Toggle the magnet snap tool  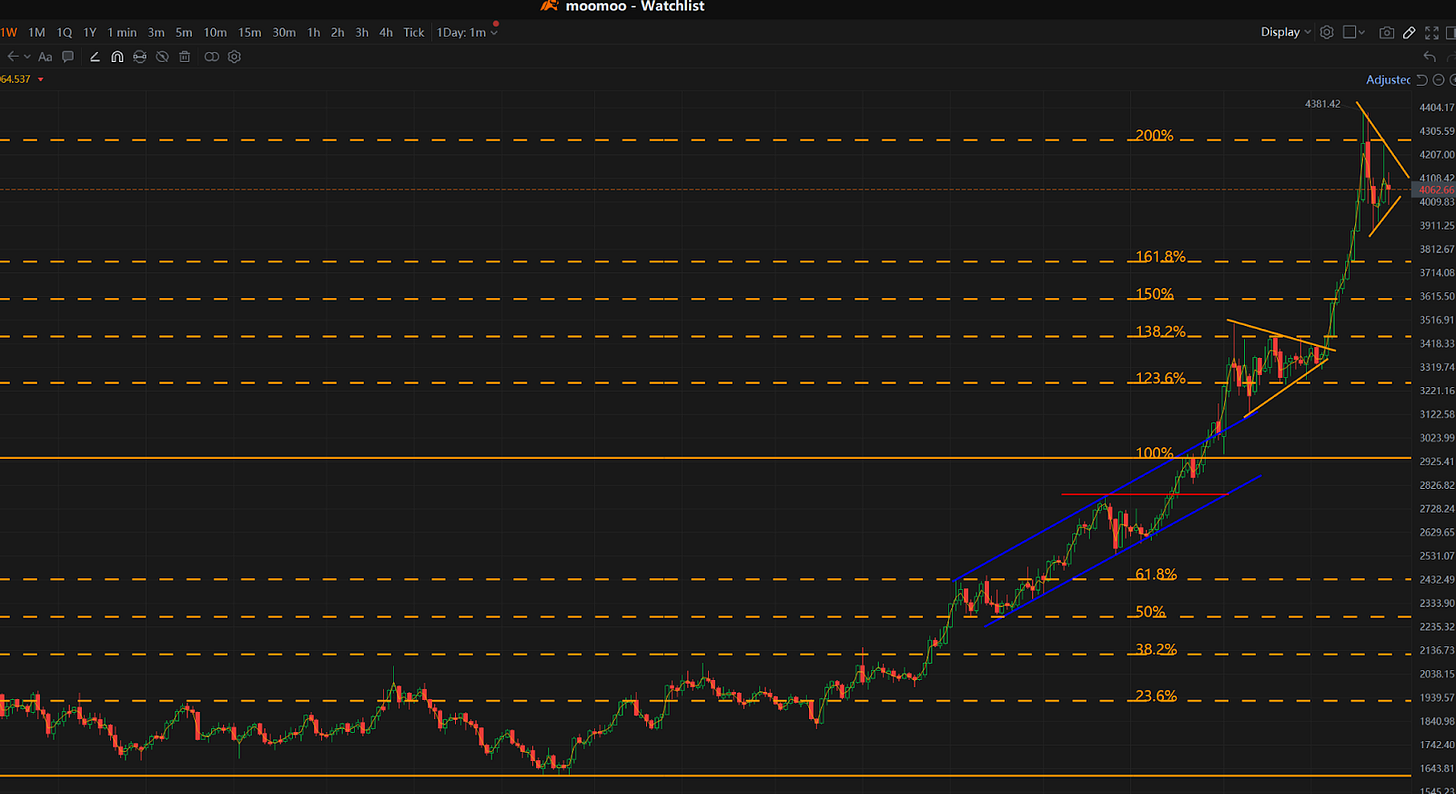point(117,57)
